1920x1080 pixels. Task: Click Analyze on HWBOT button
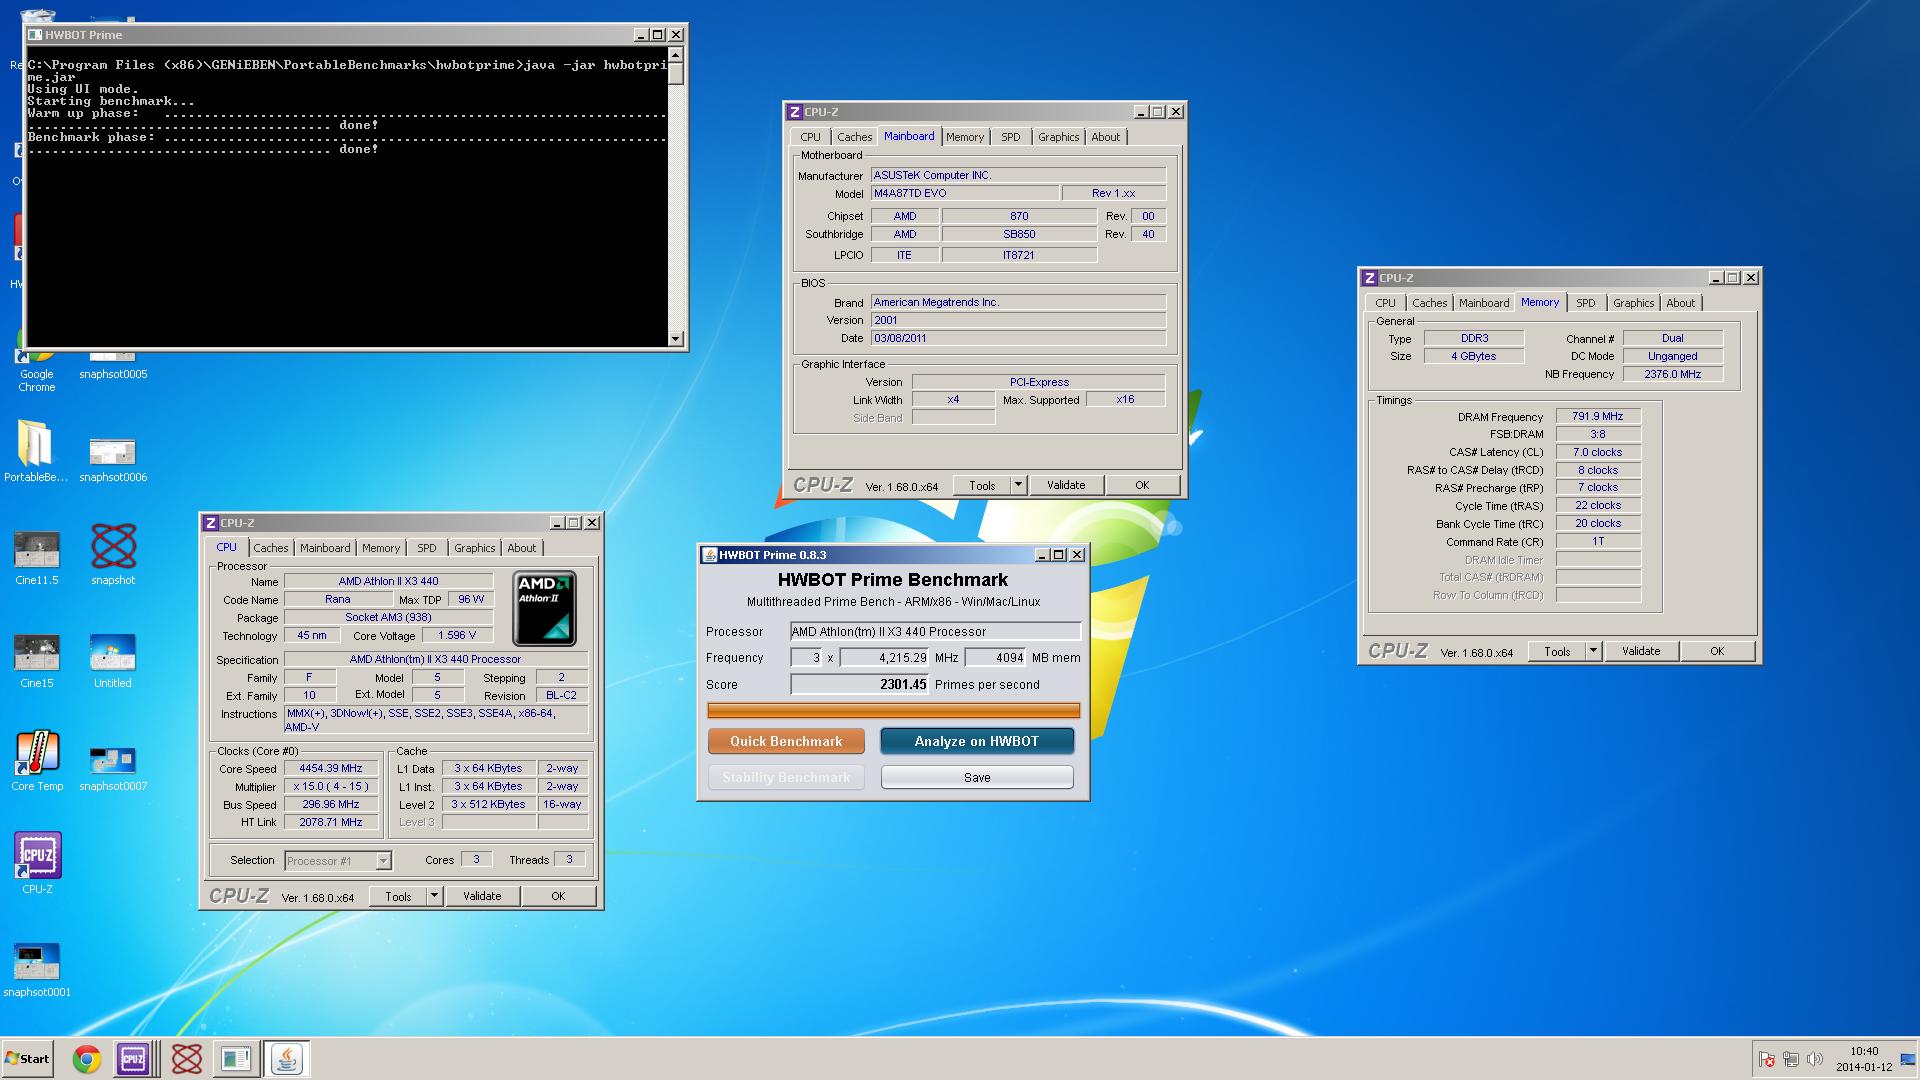(977, 741)
